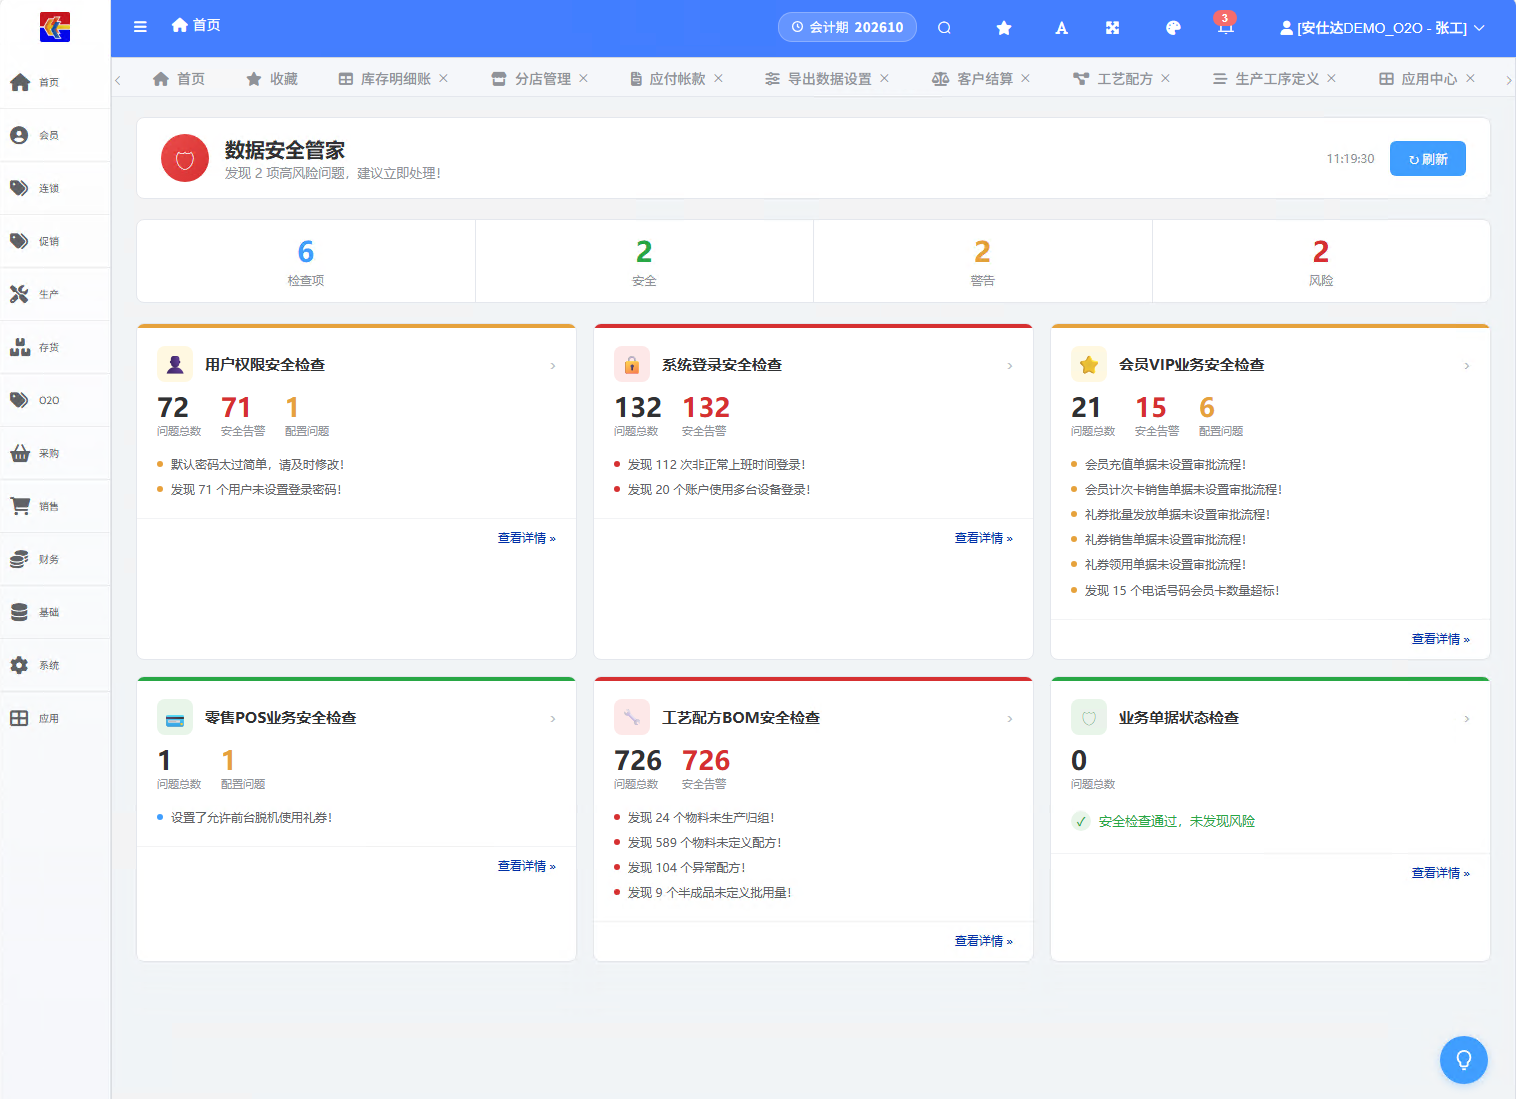Open 应用 in the left sidebar
This screenshot has height=1099, width=1516.
pyautogui.click(x=55, y=718)
